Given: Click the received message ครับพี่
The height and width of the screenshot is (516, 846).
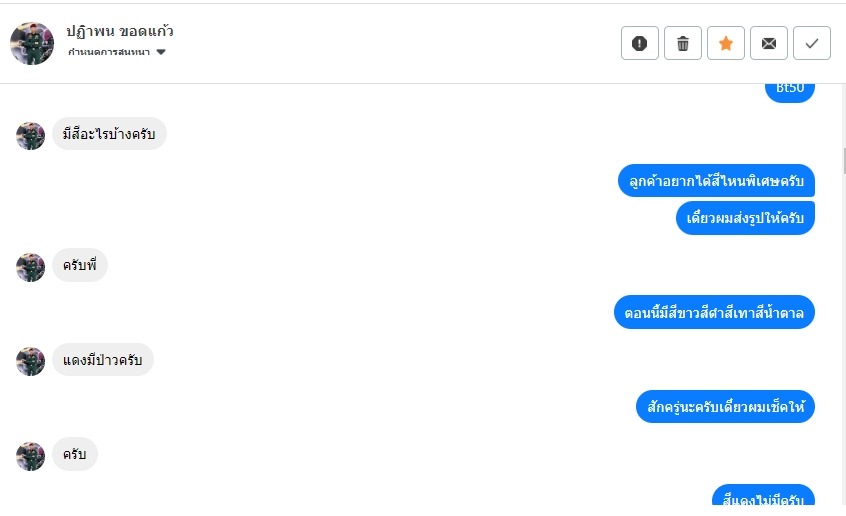Looking at the screenshot, I should coord(79,266).
